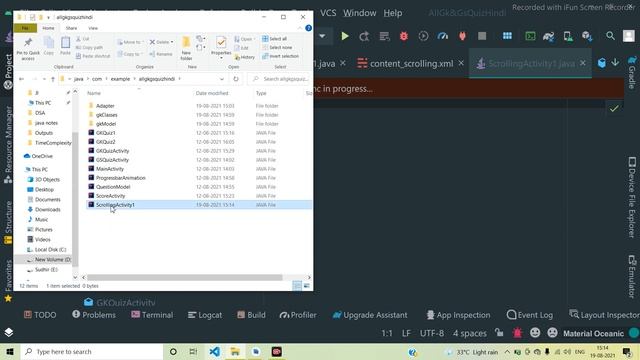The image size is (640, 360).
Task: Click LF line separator in status bar
Action: click(406, 333)
